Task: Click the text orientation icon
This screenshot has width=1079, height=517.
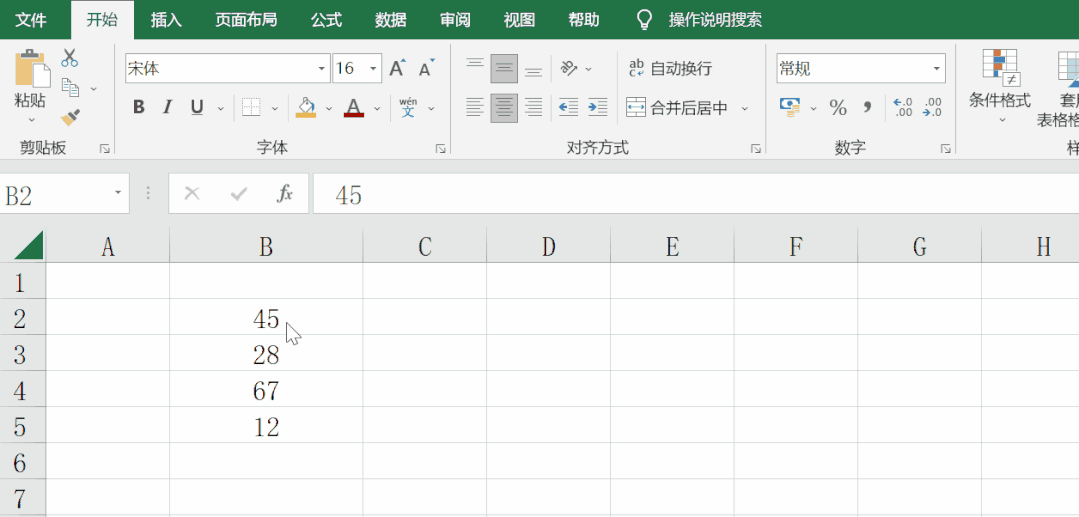Action: [x=568, y=68]
